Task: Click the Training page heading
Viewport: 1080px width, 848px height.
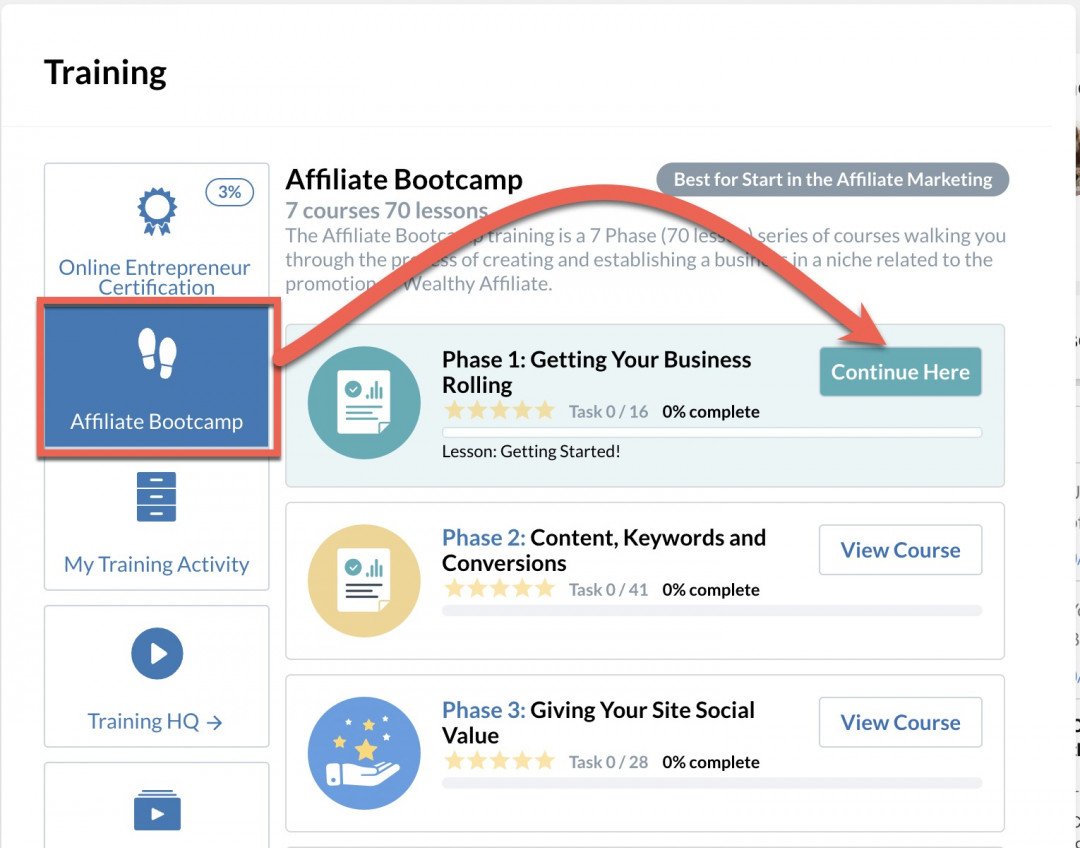Action: click(x=105, y=73)
